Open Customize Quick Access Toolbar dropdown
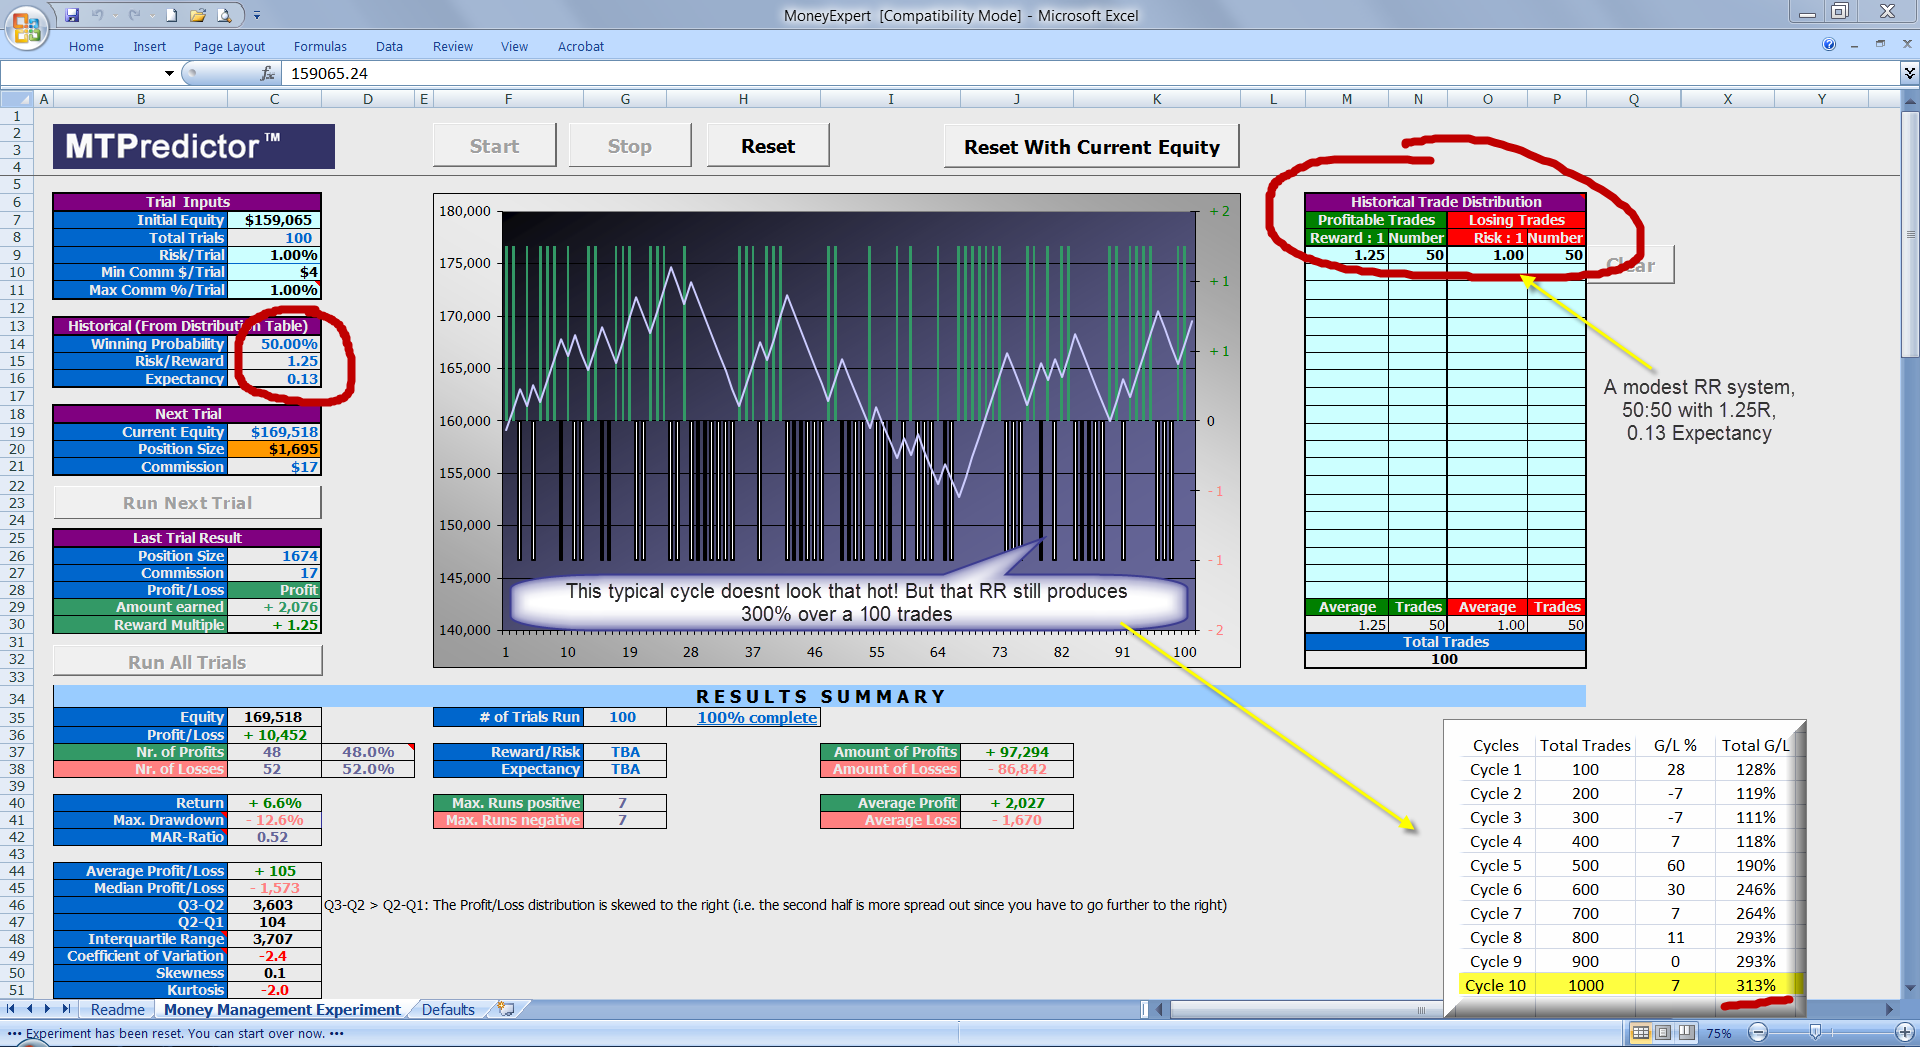1920x1047 pixels. coord(257,15)
